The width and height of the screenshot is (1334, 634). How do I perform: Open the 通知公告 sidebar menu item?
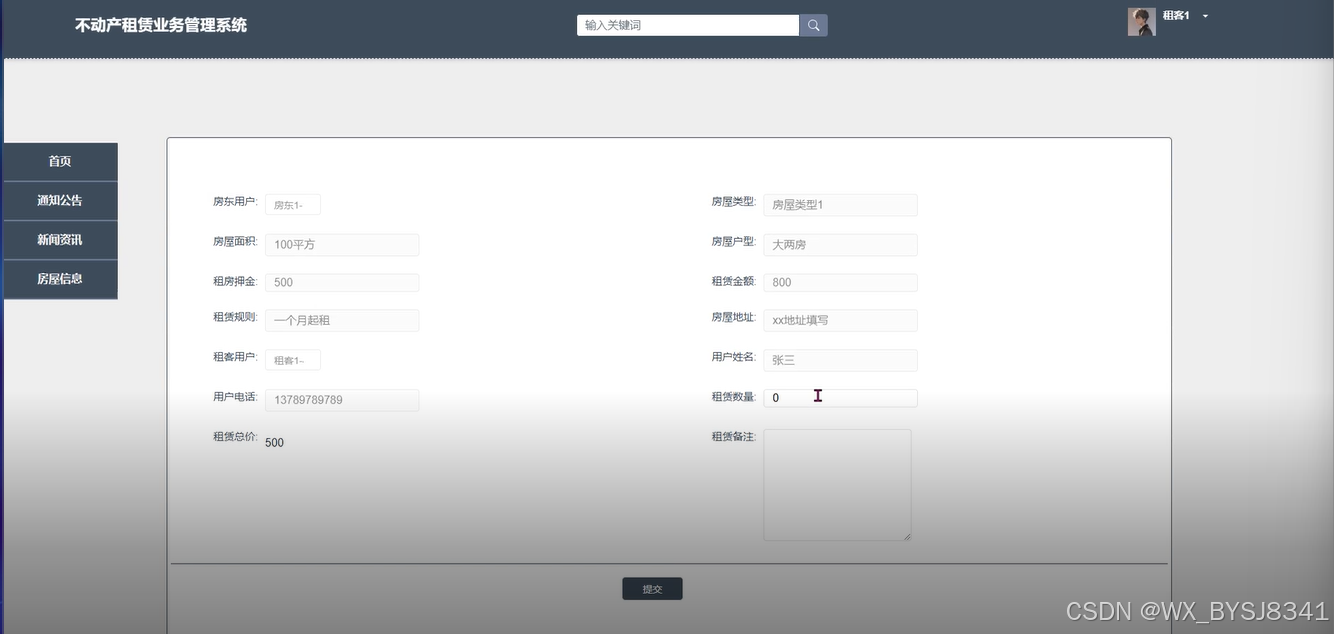[x=60, y=200]
